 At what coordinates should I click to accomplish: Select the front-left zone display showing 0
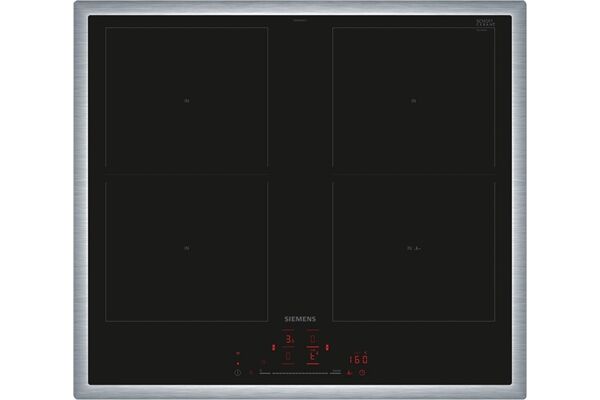(x=288, y=355)
